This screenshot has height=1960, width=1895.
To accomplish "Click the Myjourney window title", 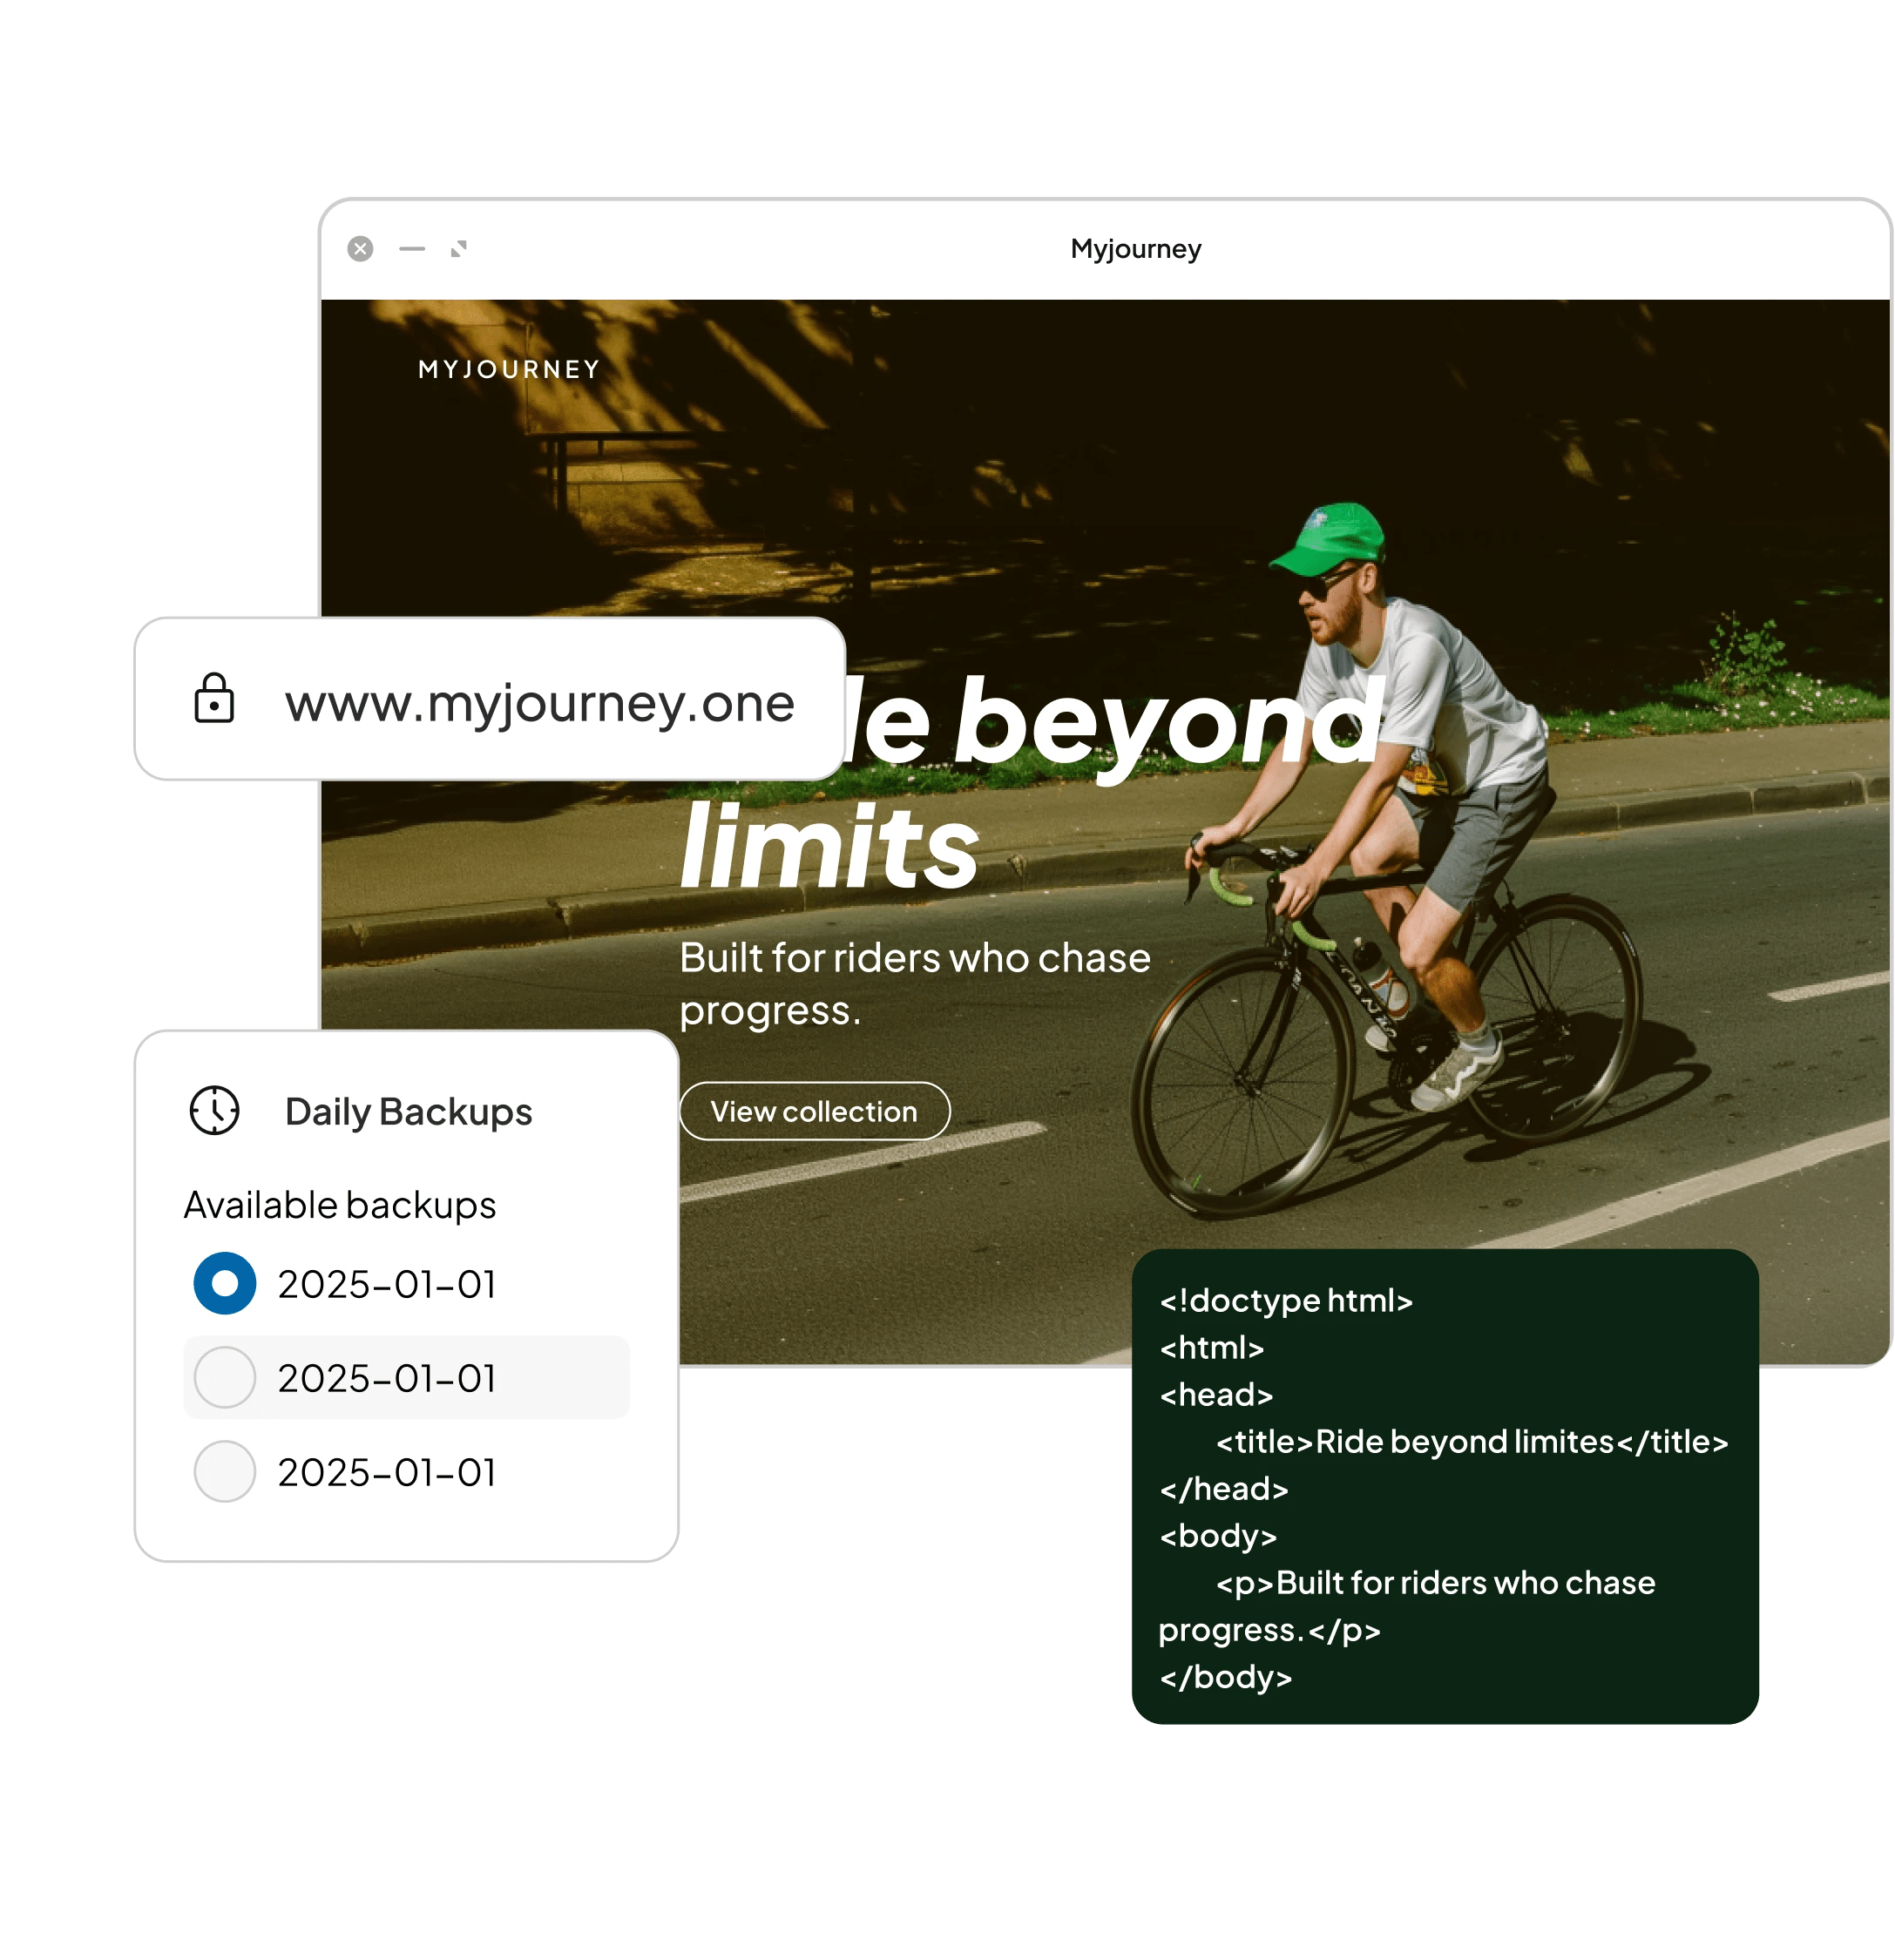I will (x=1135, y=249).
